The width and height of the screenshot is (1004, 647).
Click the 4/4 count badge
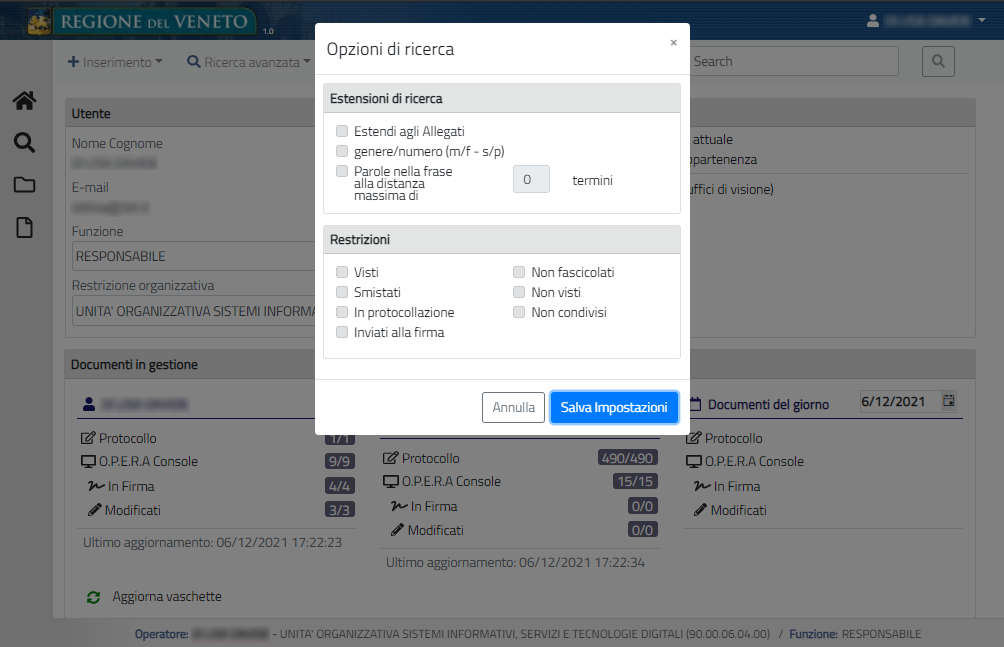pos(339,486)
